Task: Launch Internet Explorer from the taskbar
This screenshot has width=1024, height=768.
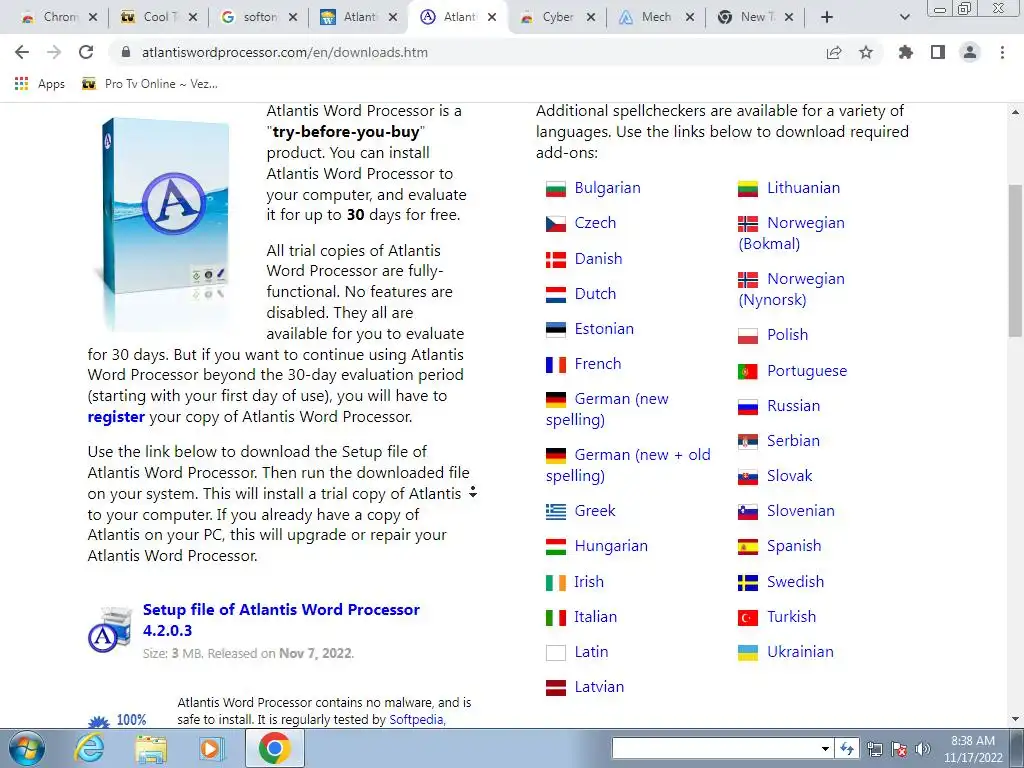Action: pyautogui.click(x=89, y=748)
